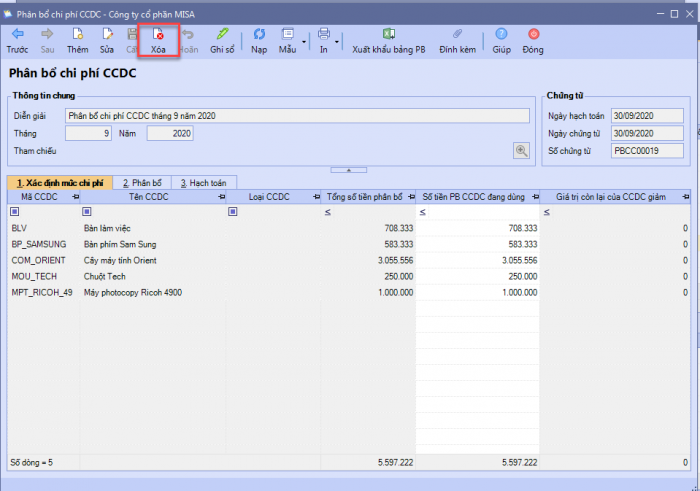Click the Đính kèm paperclip icon
The width and height of the screenshot is (700, 491).
(x=455, y=35)
